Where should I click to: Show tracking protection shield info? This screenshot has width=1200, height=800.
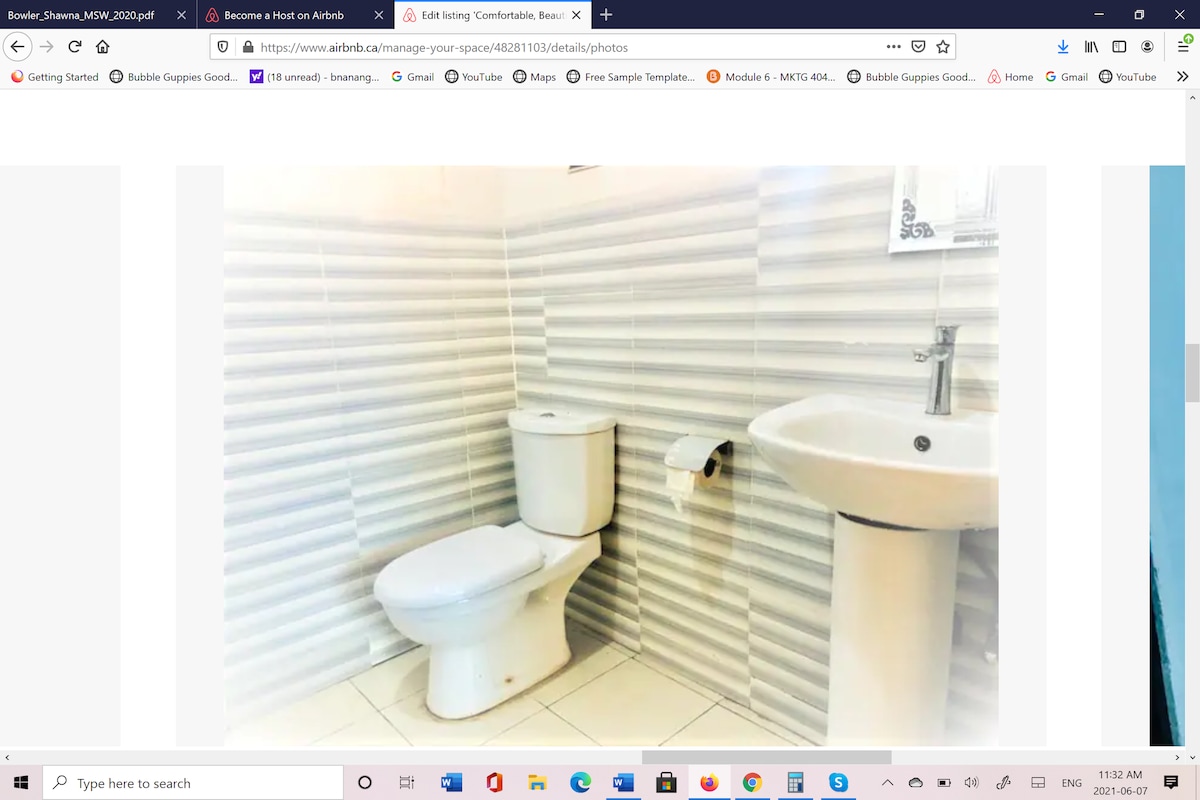(x=223, y=47)
